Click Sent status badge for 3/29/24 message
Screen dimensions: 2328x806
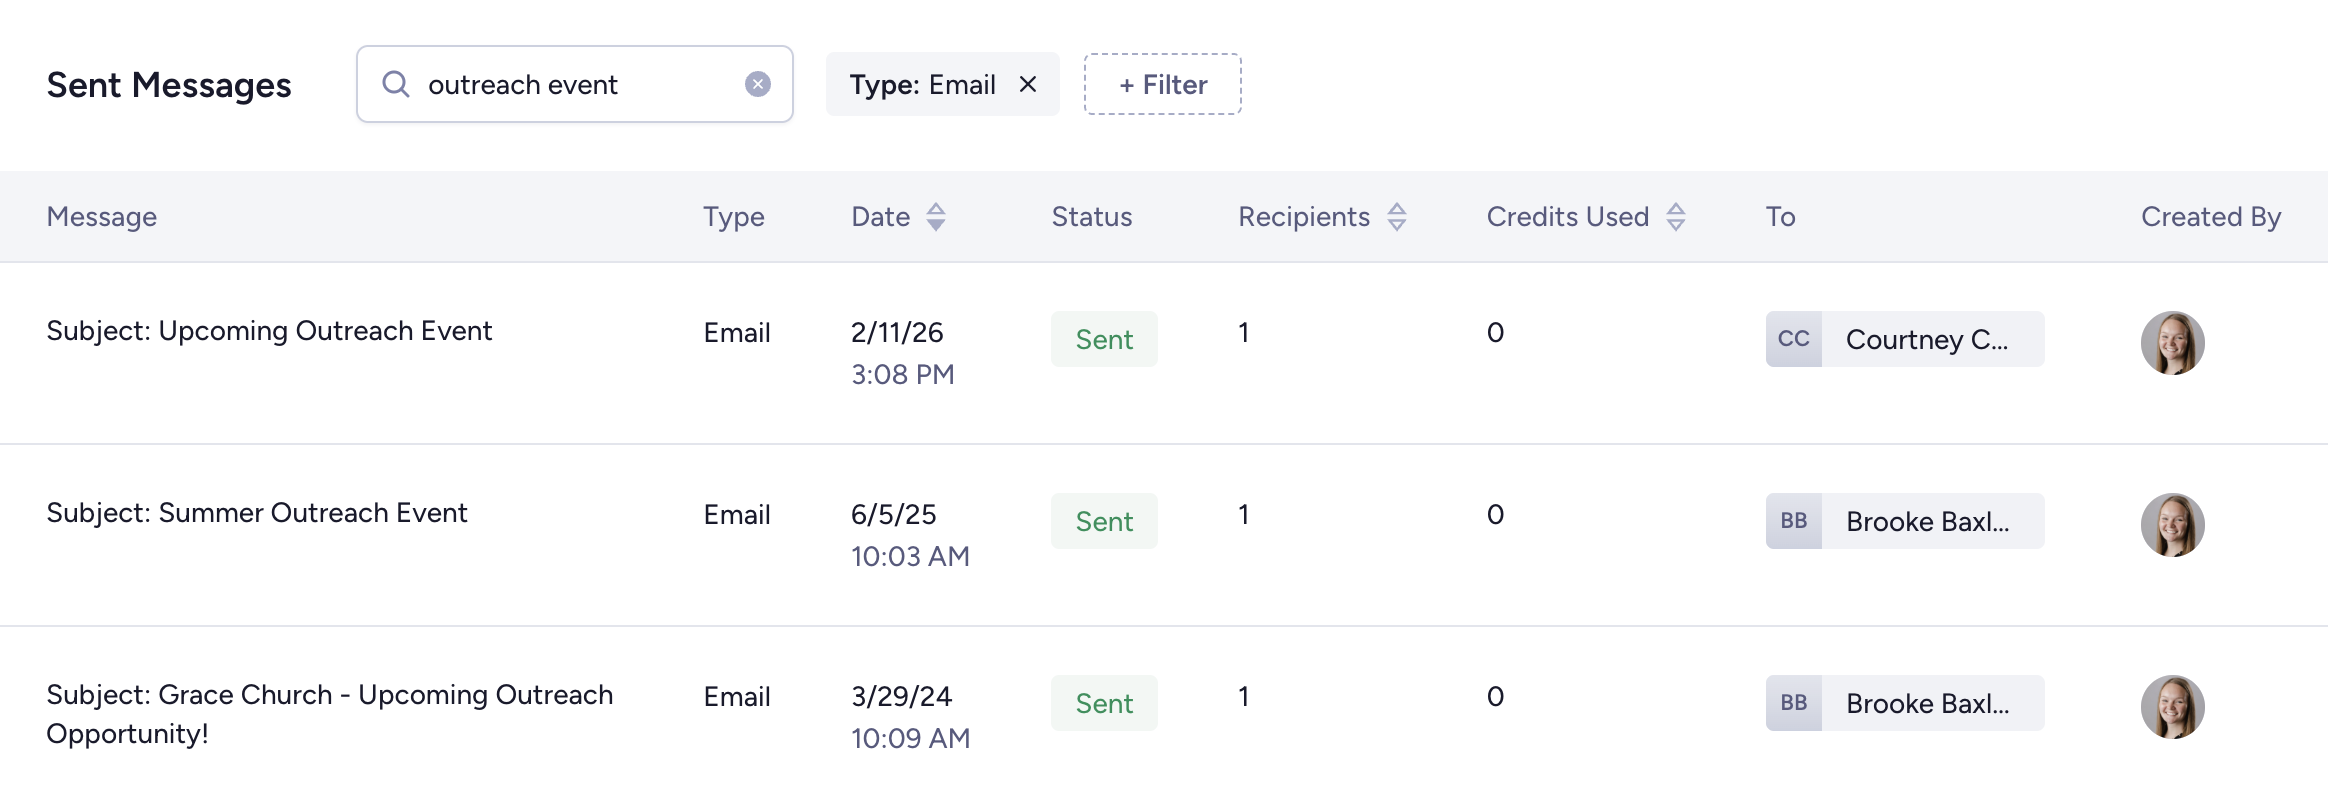click(1104, 703)
